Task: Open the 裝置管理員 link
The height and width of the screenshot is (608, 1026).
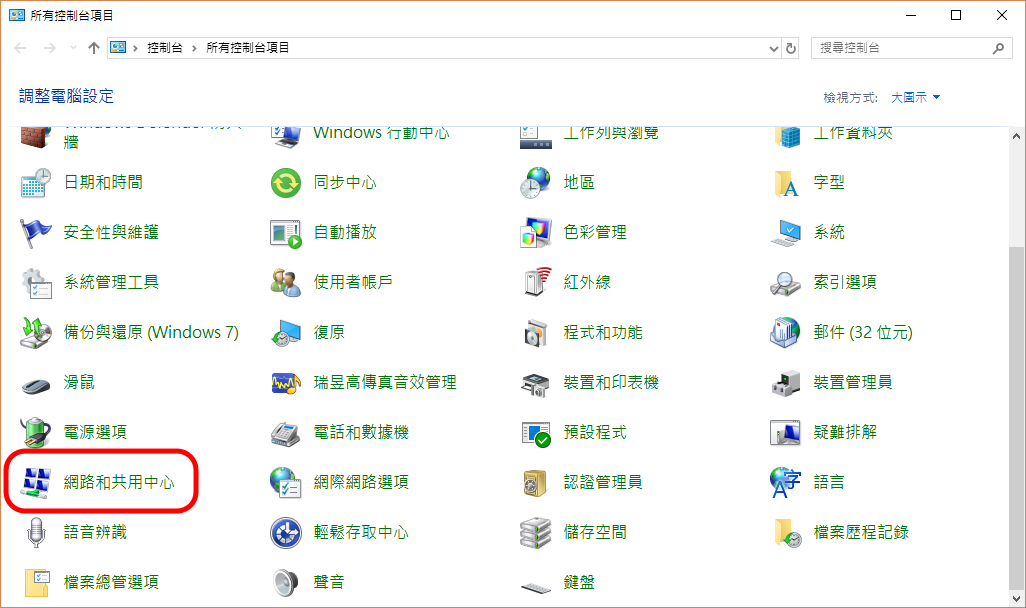Action: click(852, 382)
